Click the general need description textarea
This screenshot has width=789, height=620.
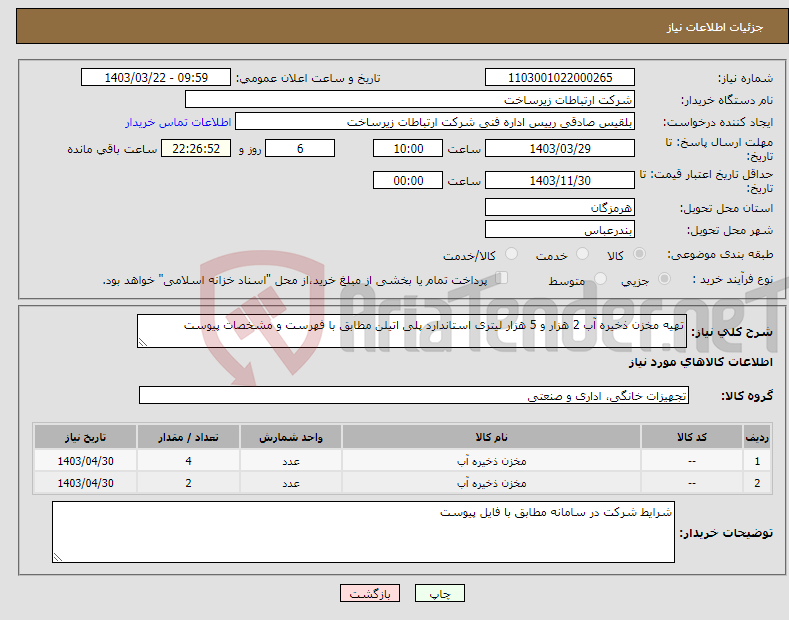(x=412, y=331)
